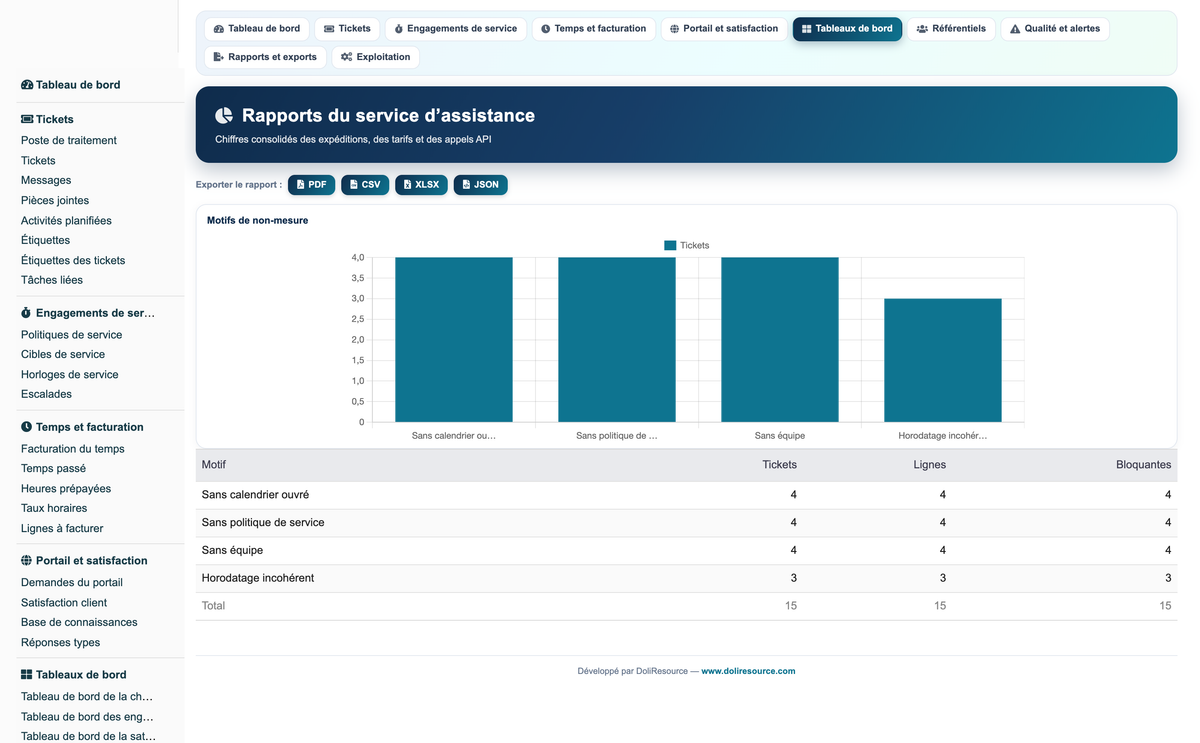
Task: Click the CSV file icon in the export row
Action: tap(354, 185)
